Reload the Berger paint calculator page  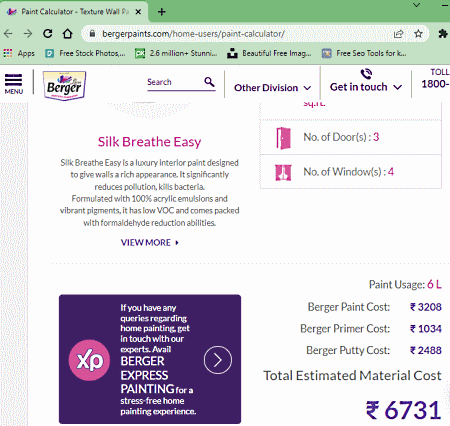(x=48, y=34)
